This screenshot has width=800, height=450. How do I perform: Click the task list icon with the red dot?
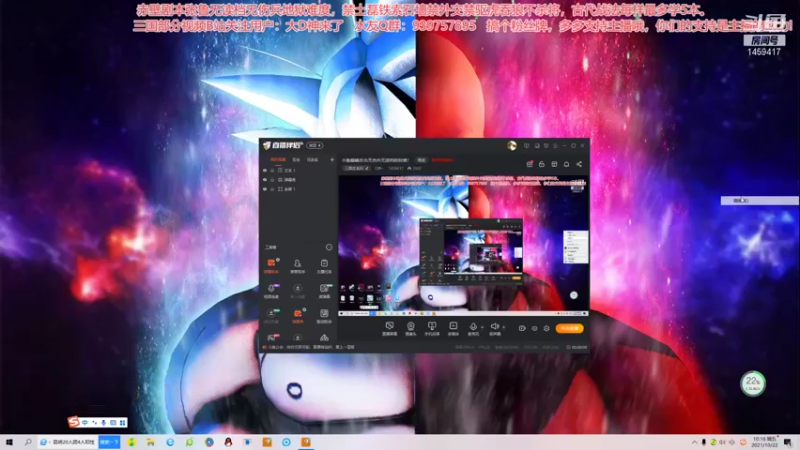(530, 164)
